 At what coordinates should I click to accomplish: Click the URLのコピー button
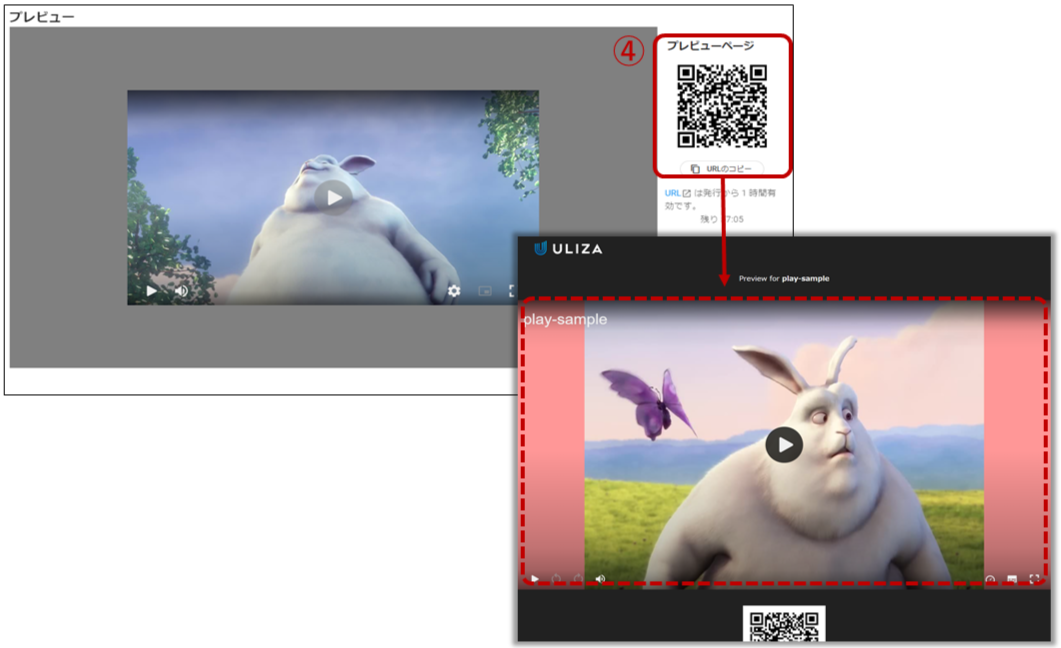point(721,168)
